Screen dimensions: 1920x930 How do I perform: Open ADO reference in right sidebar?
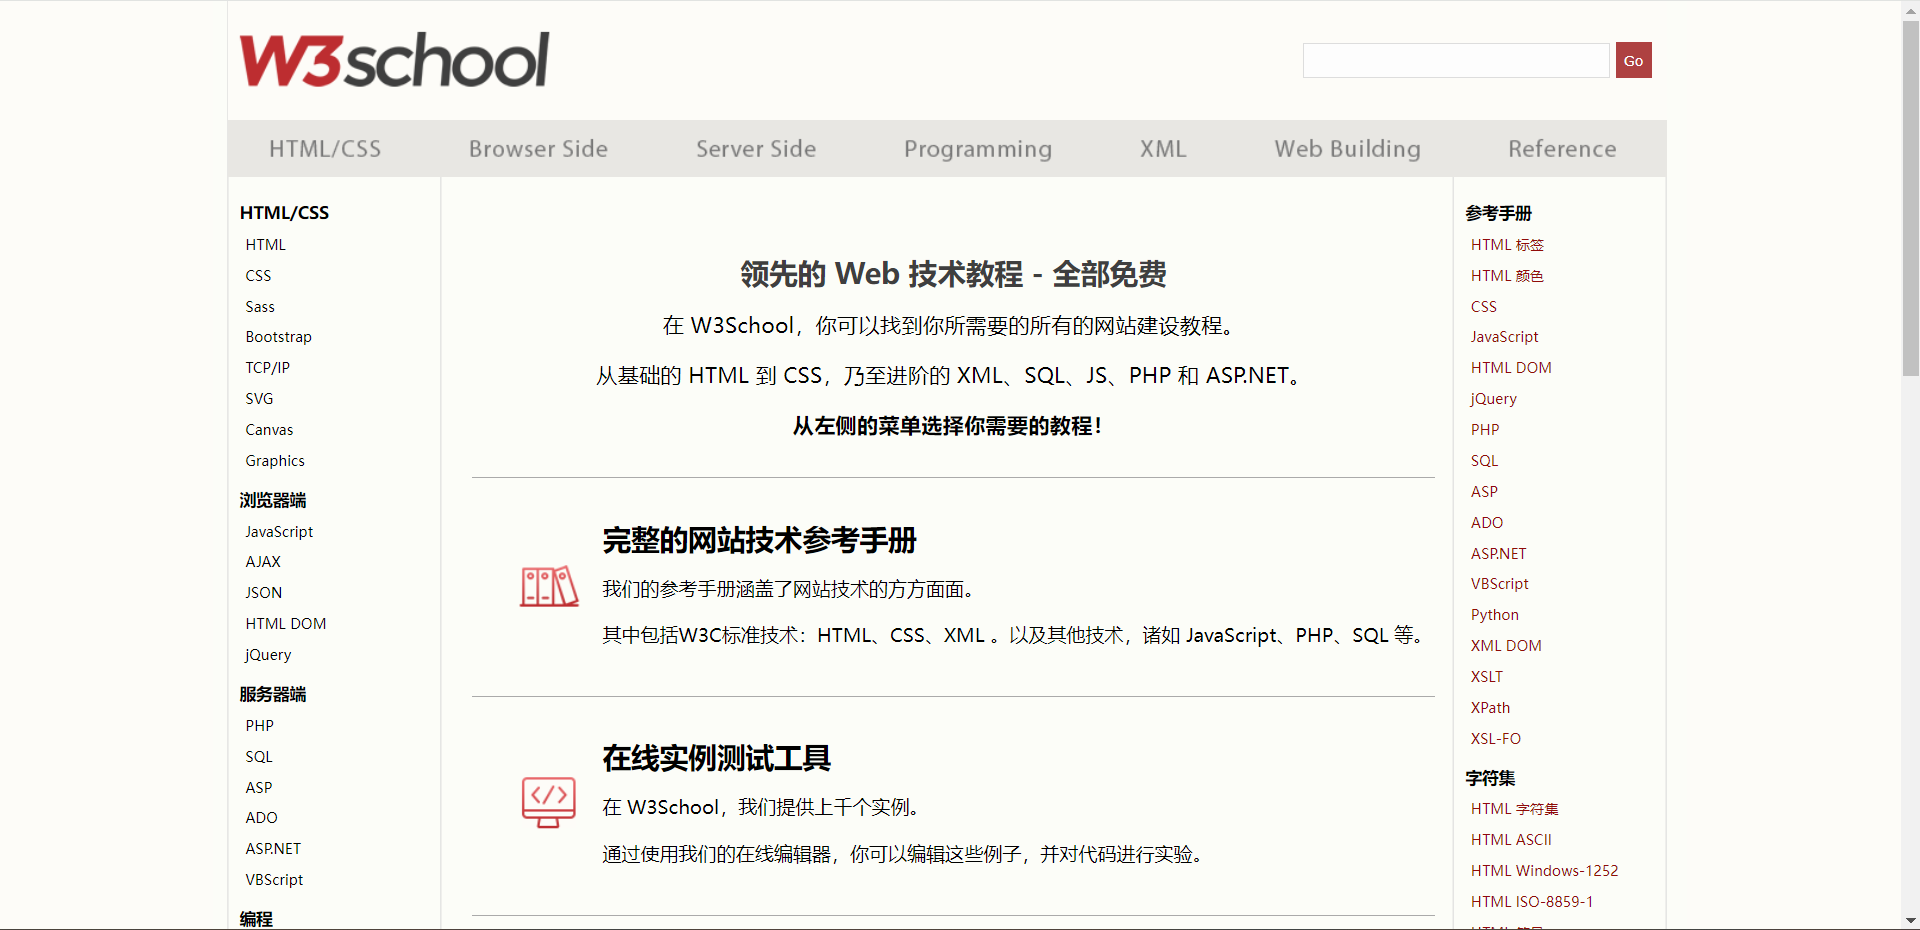(x=1487, y=523)
